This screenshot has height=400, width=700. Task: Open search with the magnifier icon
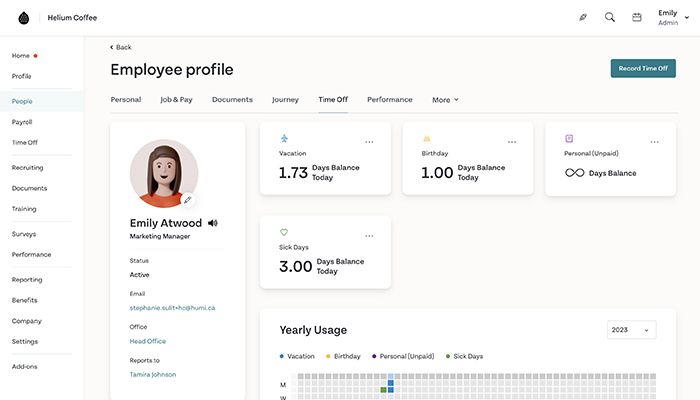tap(610, 17)
